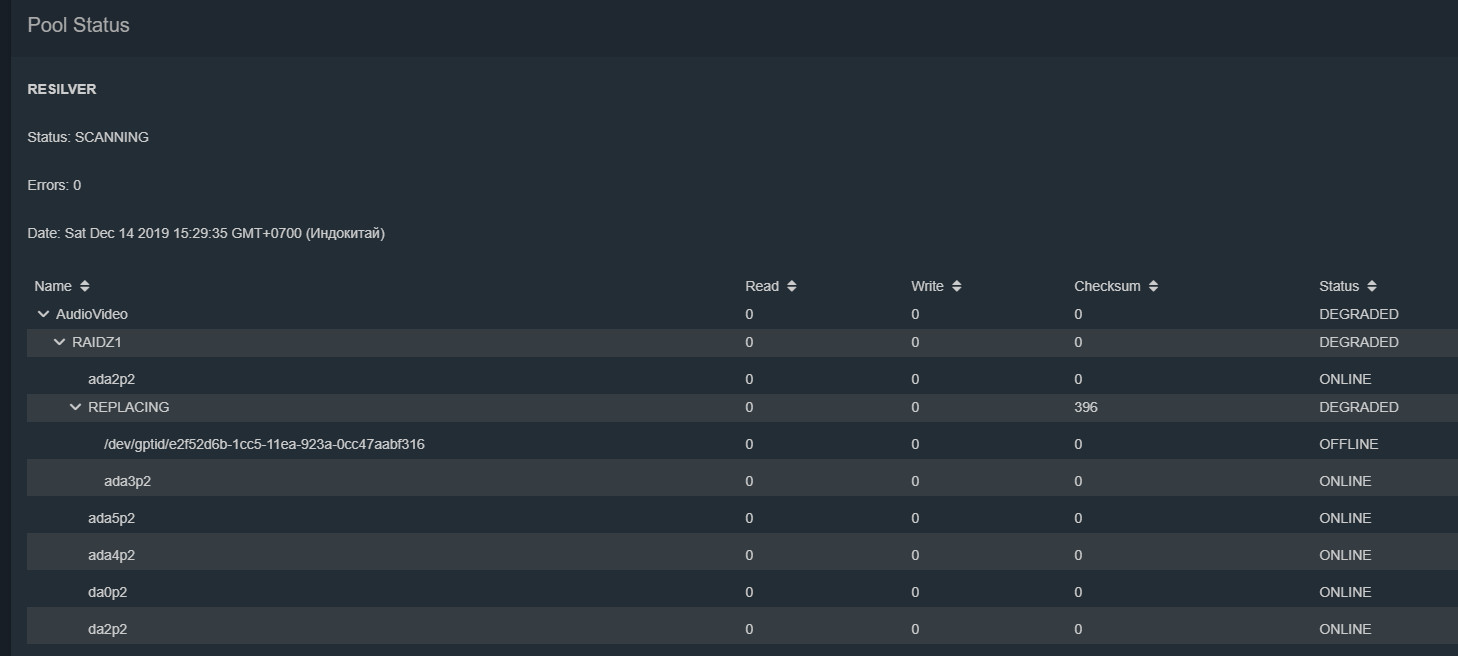Sort using the Write column arrows
The height and width of the screenshot is (656, 1458).
pyautogui.click(x=957, y=286)
